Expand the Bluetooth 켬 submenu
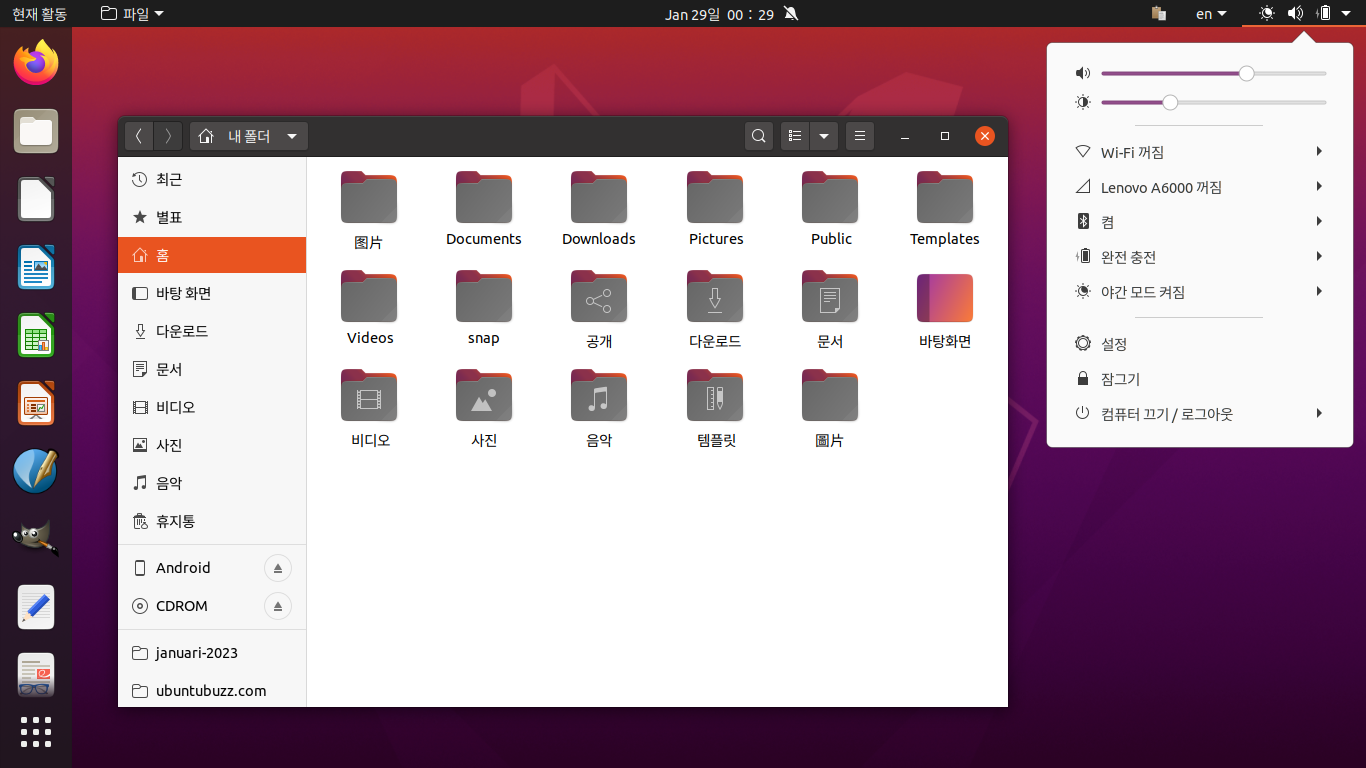1366x768 pixels. tap(1199, 222)
